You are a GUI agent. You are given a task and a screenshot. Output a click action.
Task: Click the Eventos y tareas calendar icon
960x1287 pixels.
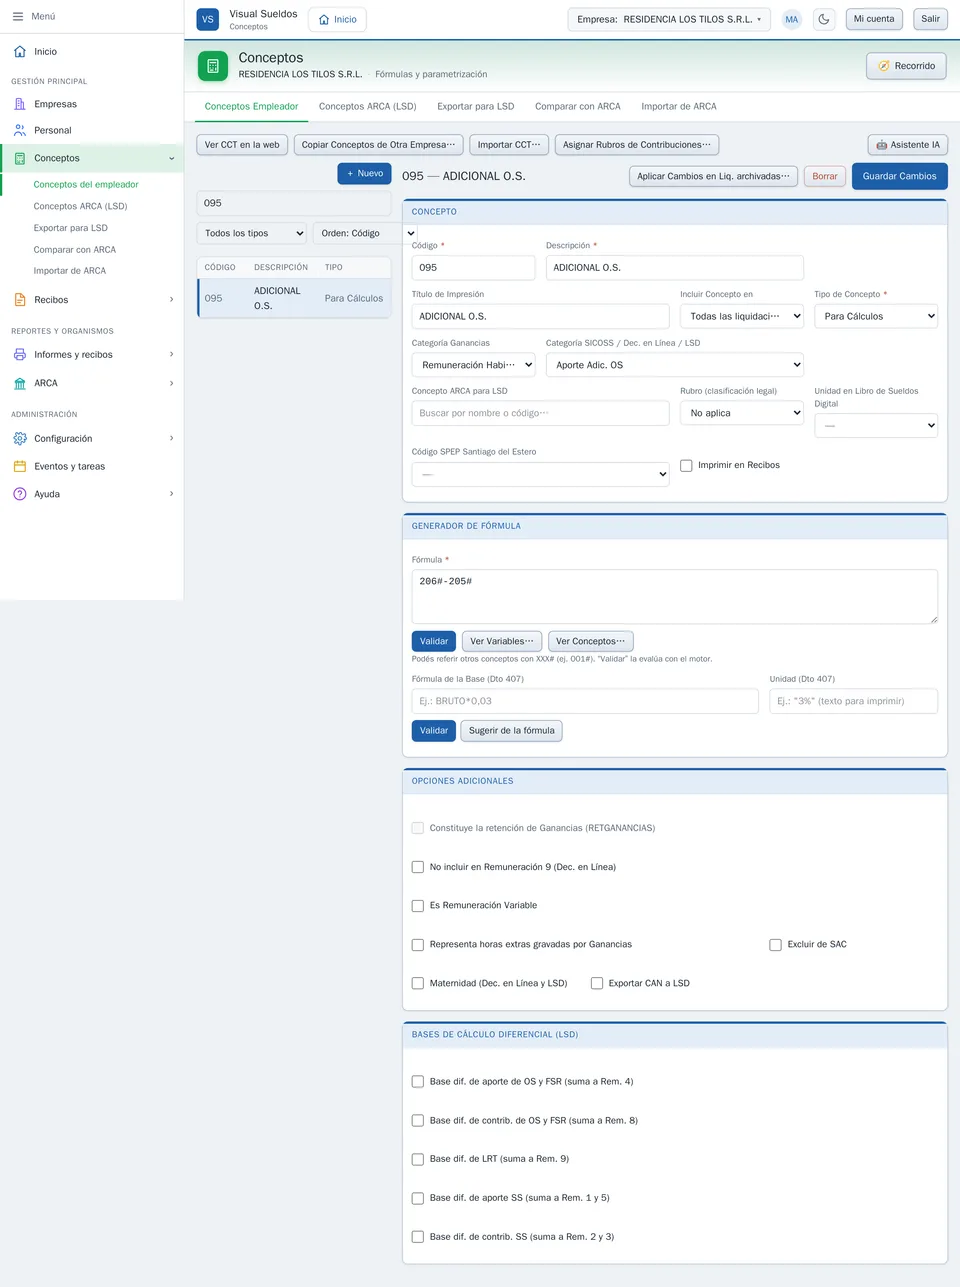[20, 466]
